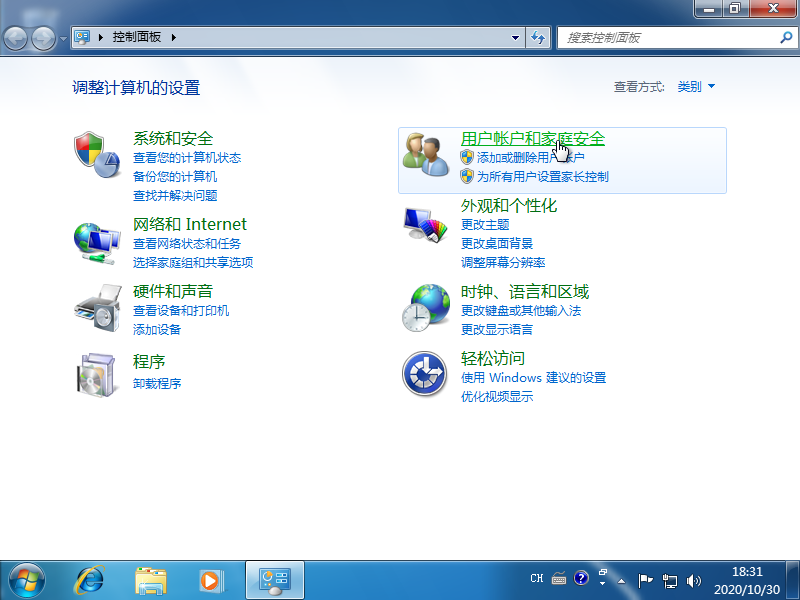
Task: Select the 程序 category icon
Action: 97,374
